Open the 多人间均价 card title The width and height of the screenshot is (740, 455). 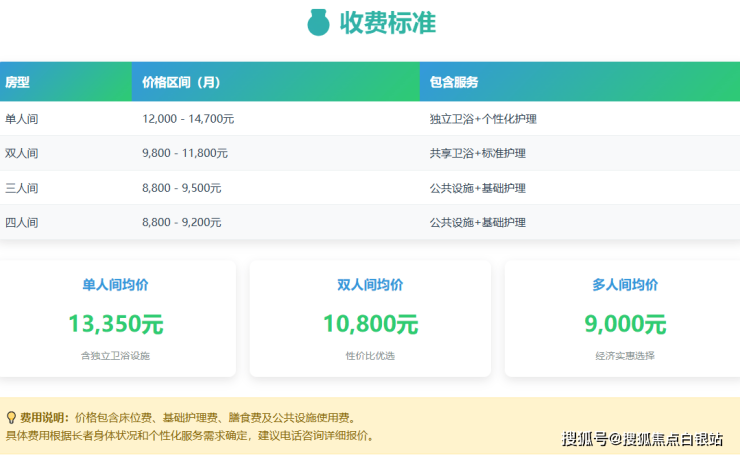(x=625, y=285)
